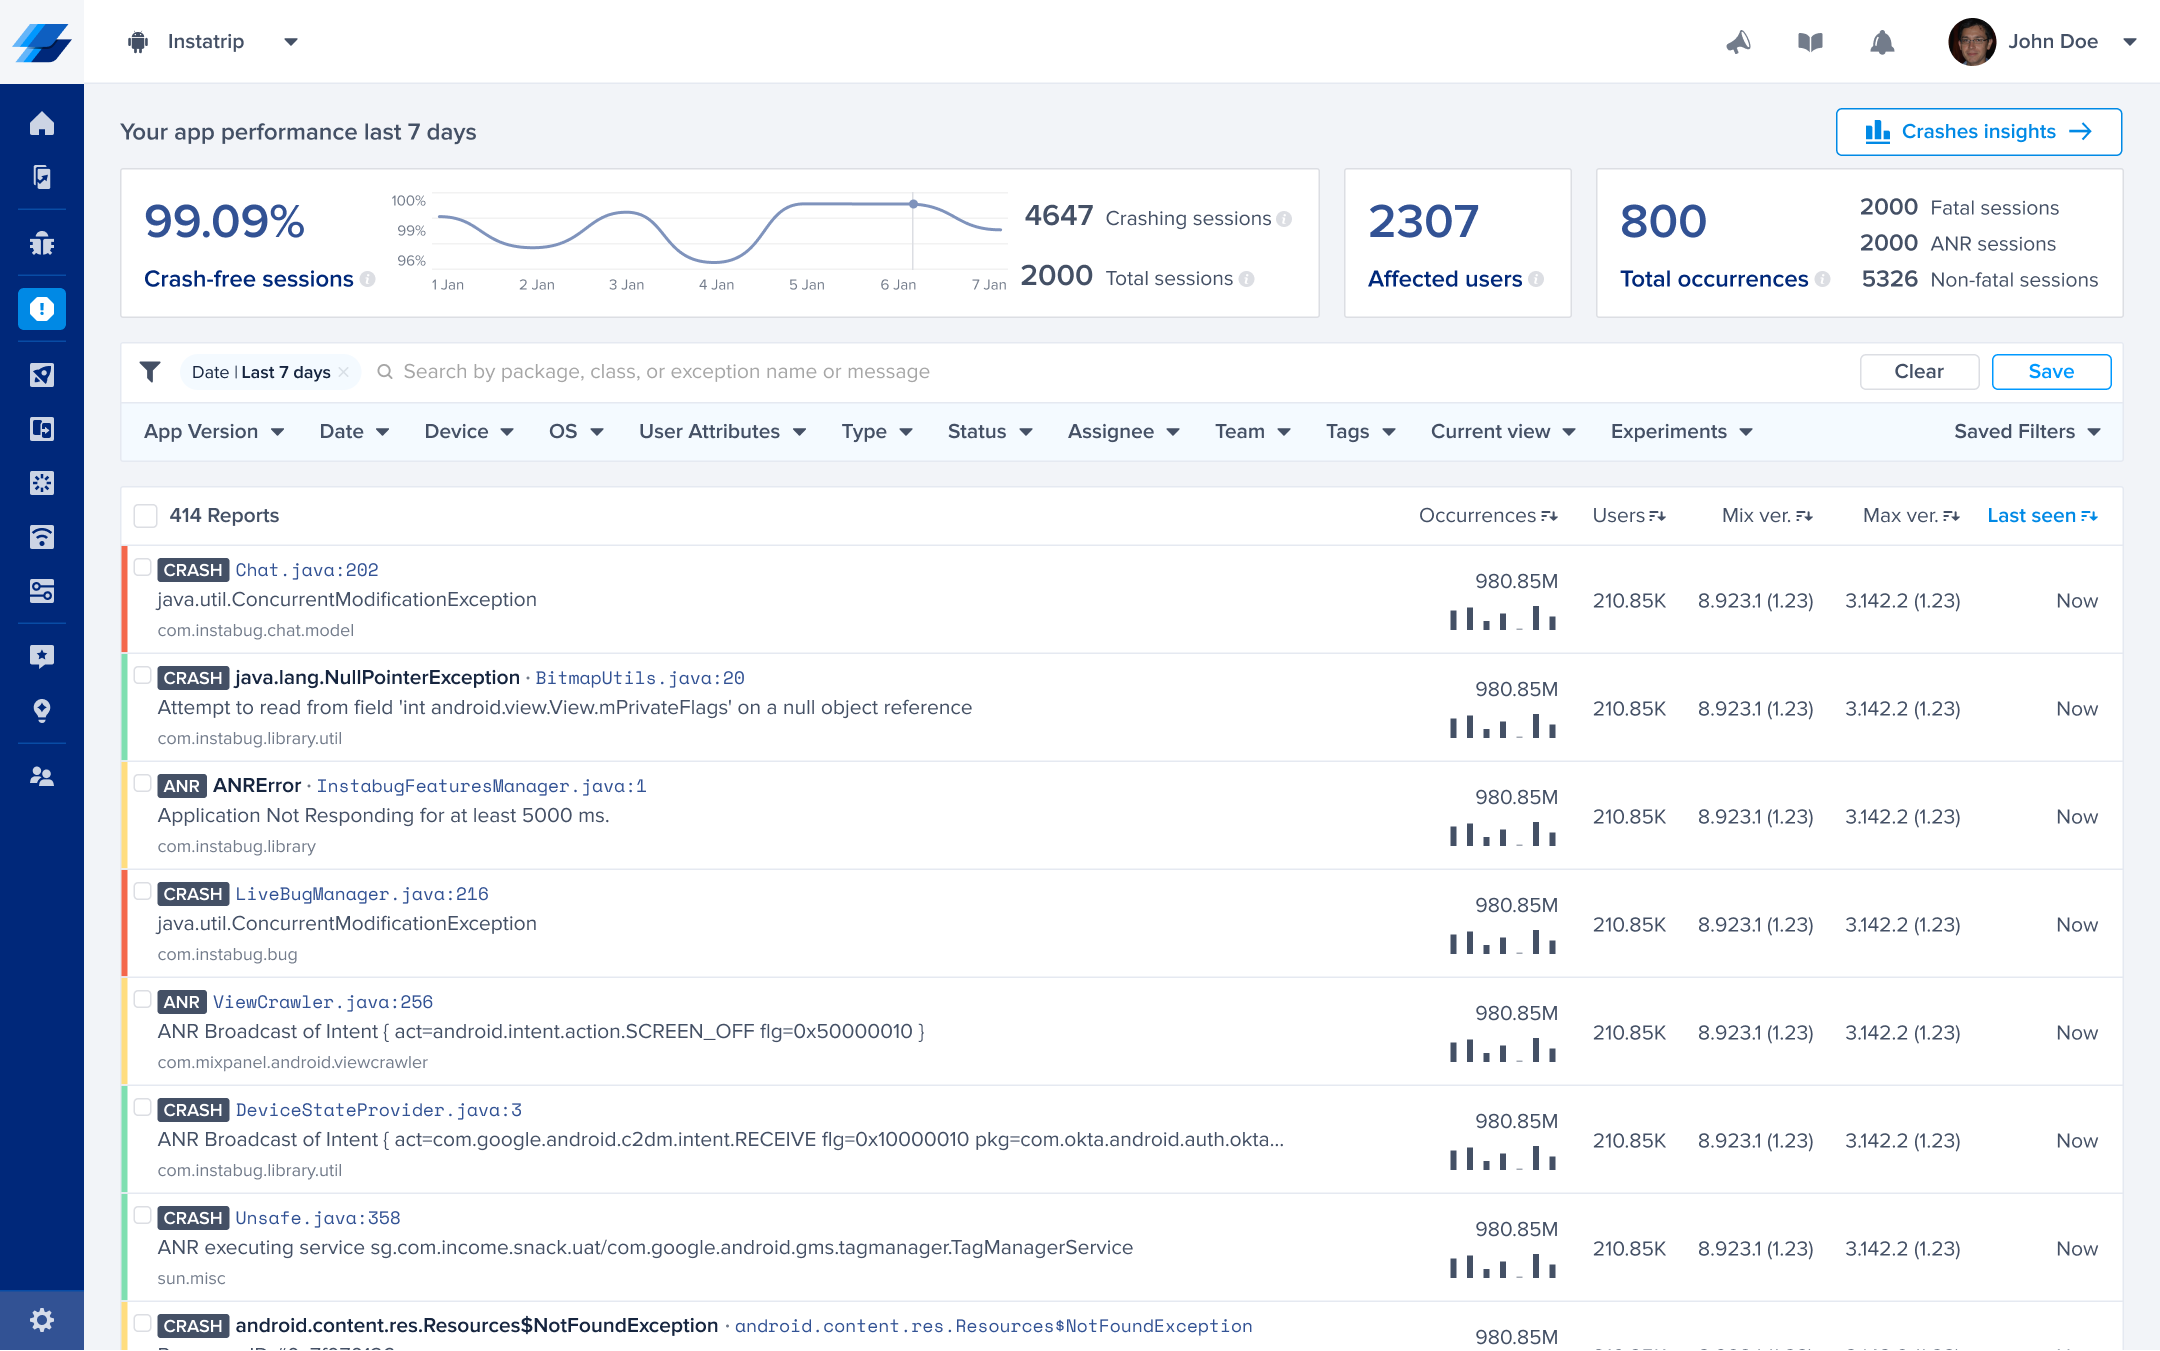The height and width of the screenshot is (1351, 2160).
Task: Click the 6 Jan point on chart
Action: 913,204
